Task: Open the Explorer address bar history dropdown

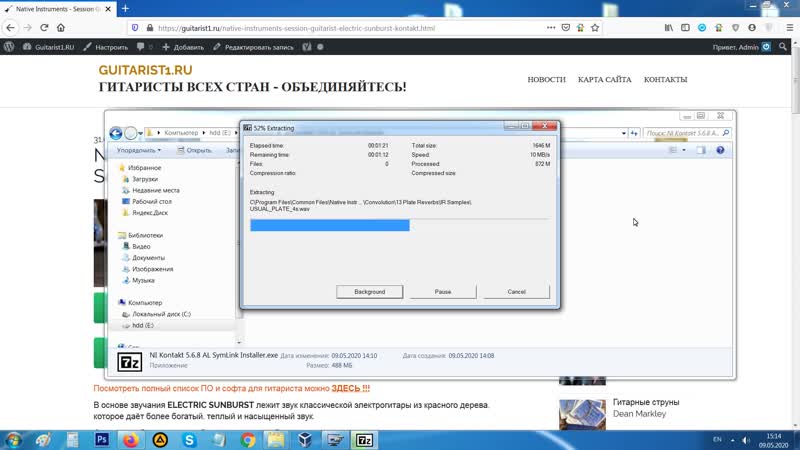Action: pos(623,133)
